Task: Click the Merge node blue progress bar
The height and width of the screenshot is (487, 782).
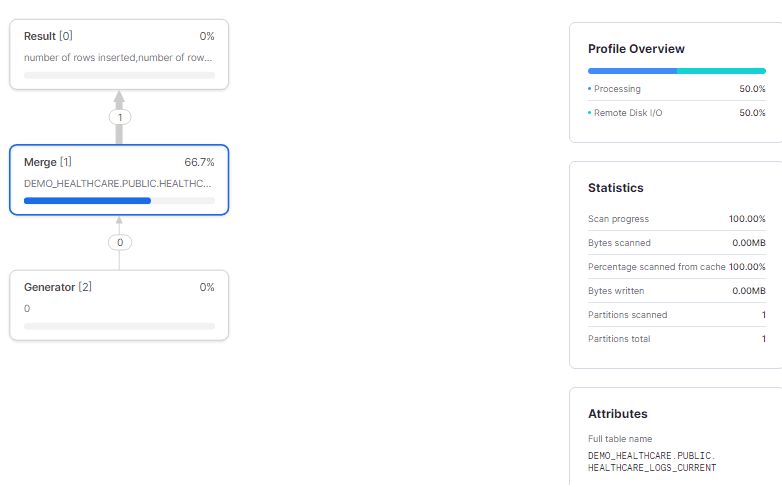Action: coord(87,201)
